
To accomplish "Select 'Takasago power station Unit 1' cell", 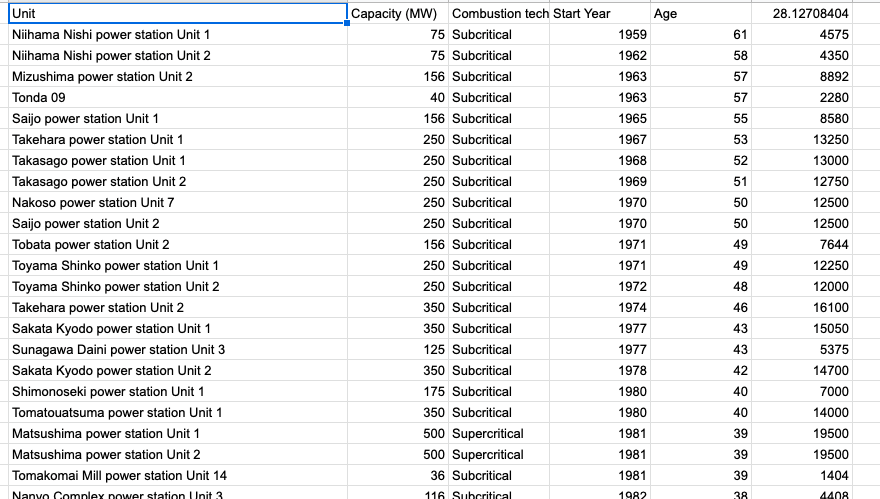I will [178, 161].
